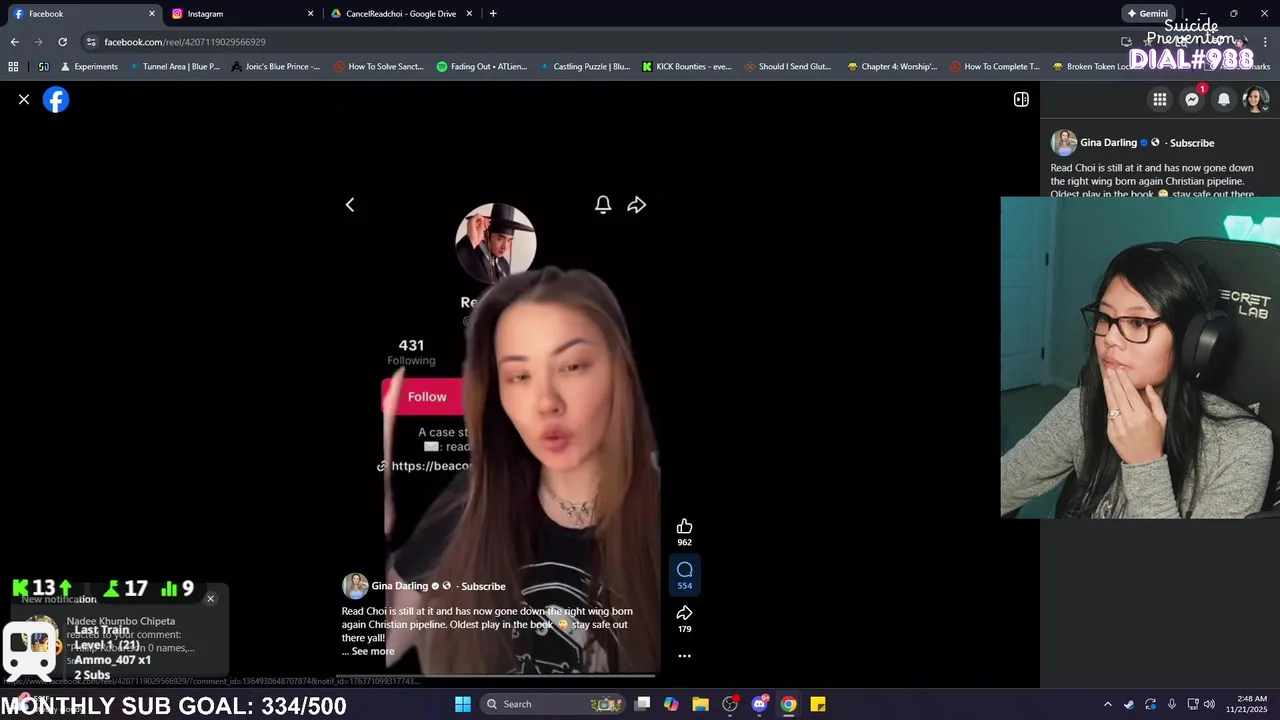This screenshot has height=720, width=1280.
Task: Subscribe to Gina Darling under reel
Action: 483,586
